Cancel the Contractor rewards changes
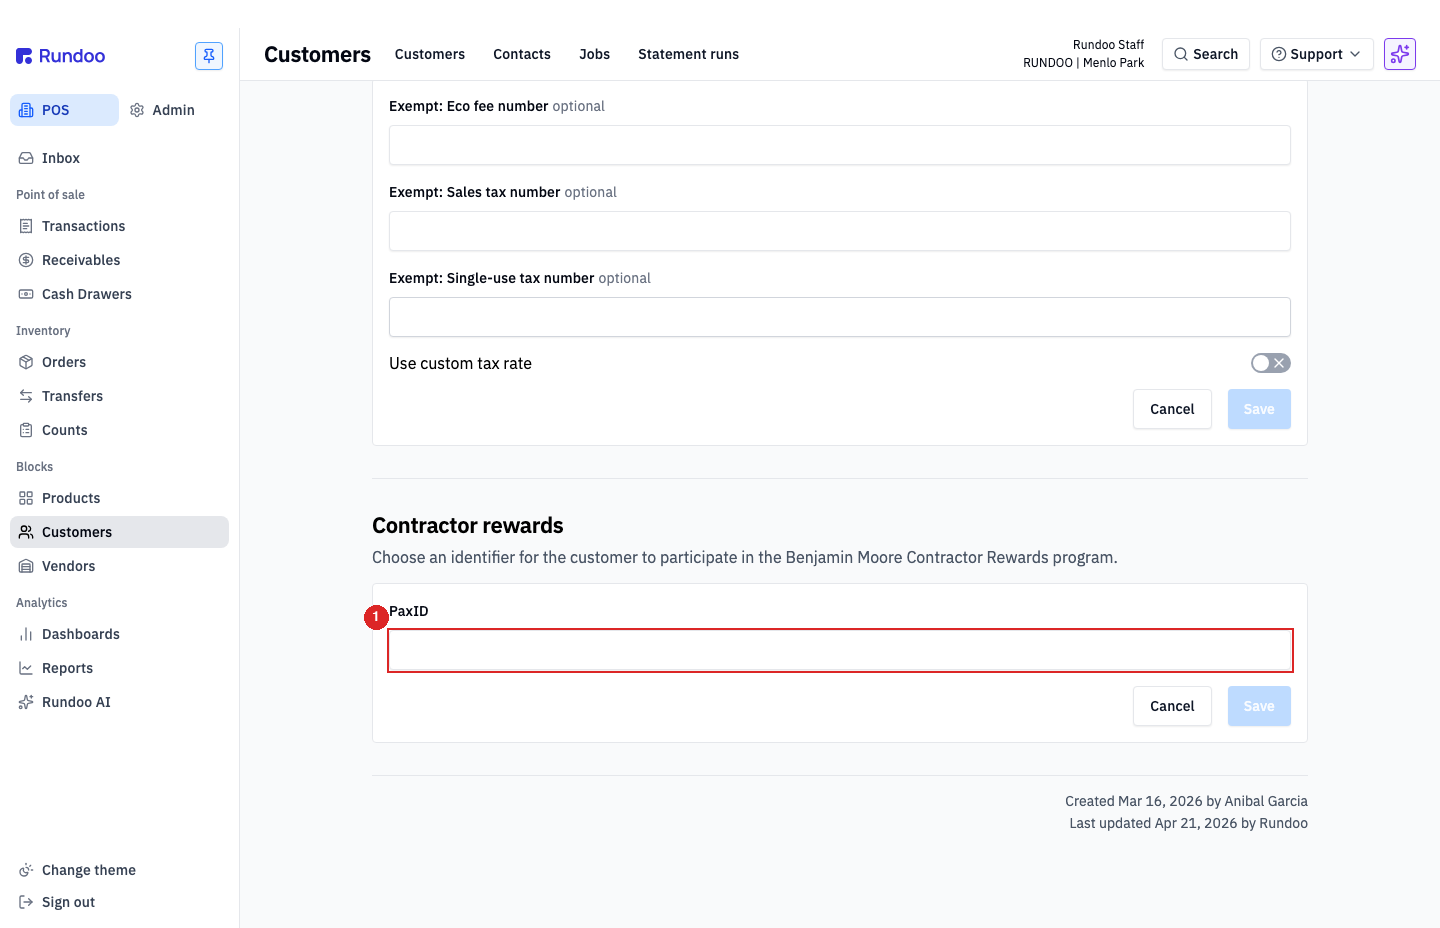Viewport: 1440px width, 928px height. (1172, 706)
